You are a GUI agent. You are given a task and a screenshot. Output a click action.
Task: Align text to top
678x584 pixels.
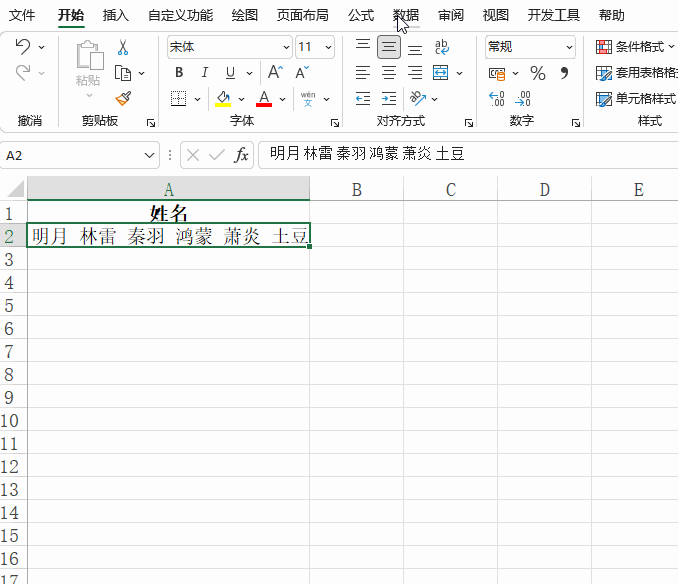click(363, 45)
